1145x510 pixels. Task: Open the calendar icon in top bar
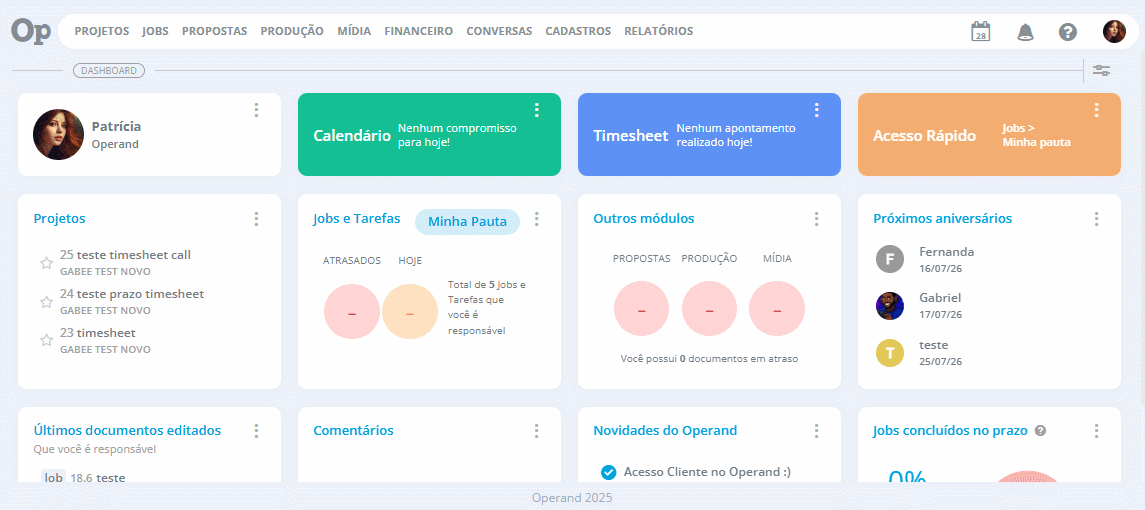980,31
